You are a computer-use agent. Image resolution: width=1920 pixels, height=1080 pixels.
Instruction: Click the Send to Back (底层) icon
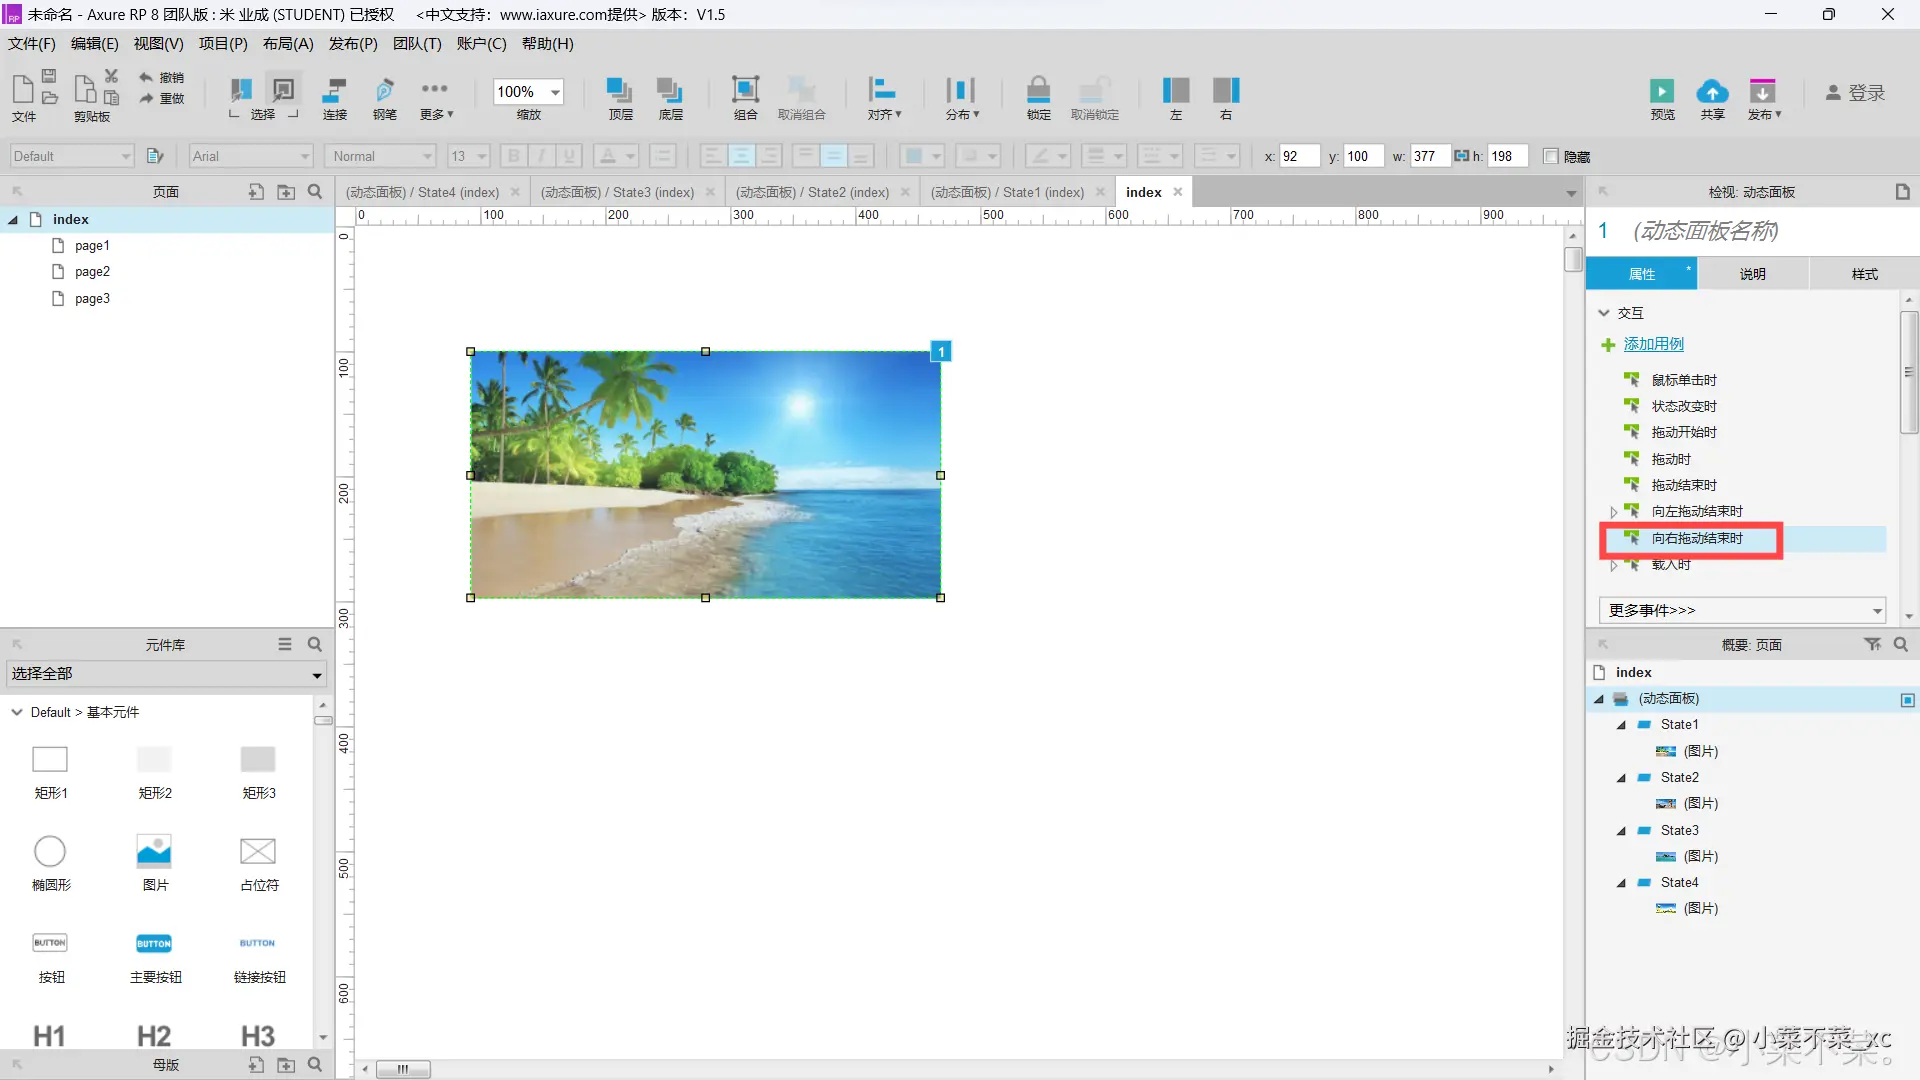click(670, 91)
